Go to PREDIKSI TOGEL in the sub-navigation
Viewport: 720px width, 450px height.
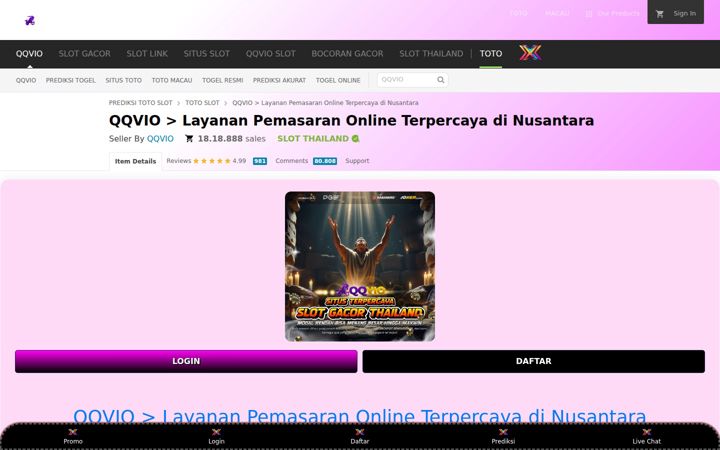click(71, 80)
